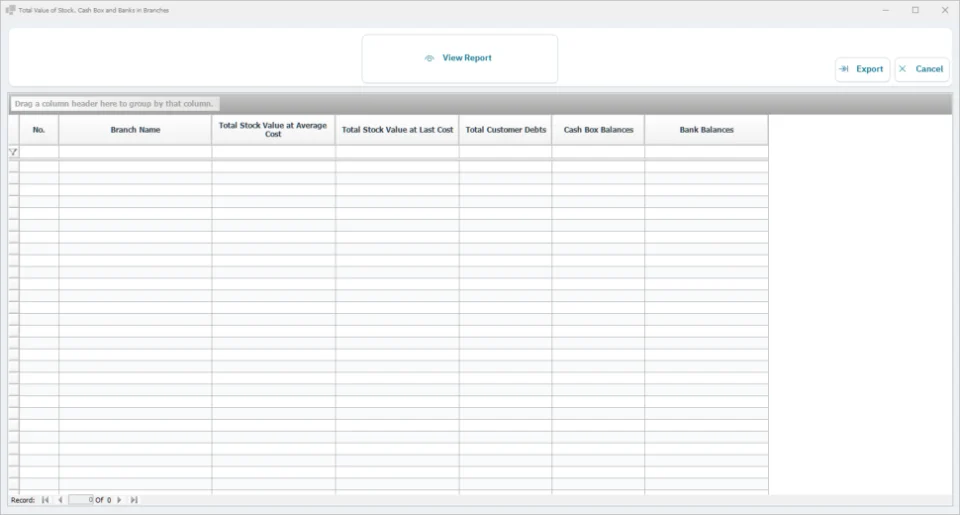Click the Bank Balances filter cell

pos(707,152)
